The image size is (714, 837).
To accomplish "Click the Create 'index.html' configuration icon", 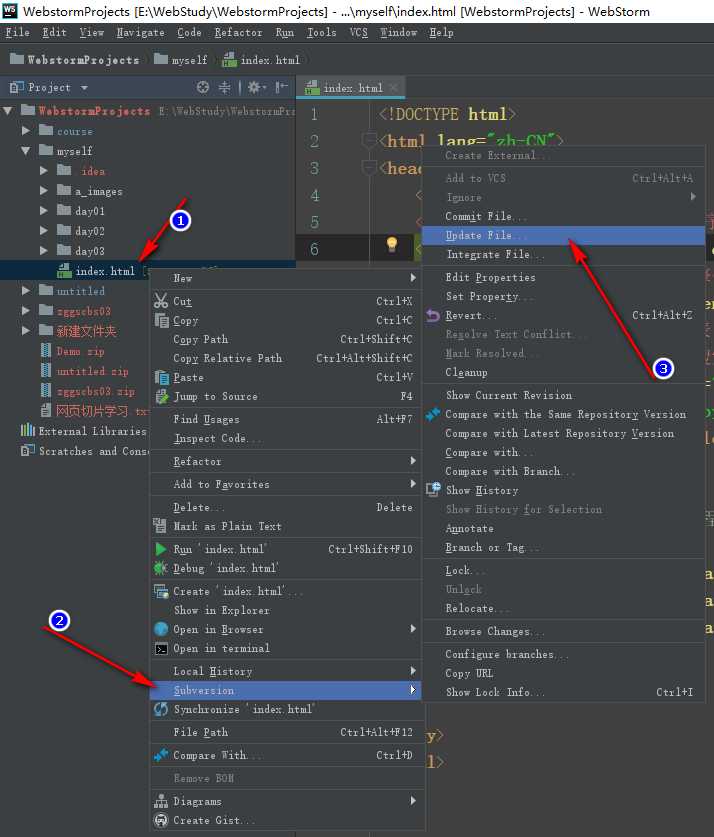I will coord(161,591).
